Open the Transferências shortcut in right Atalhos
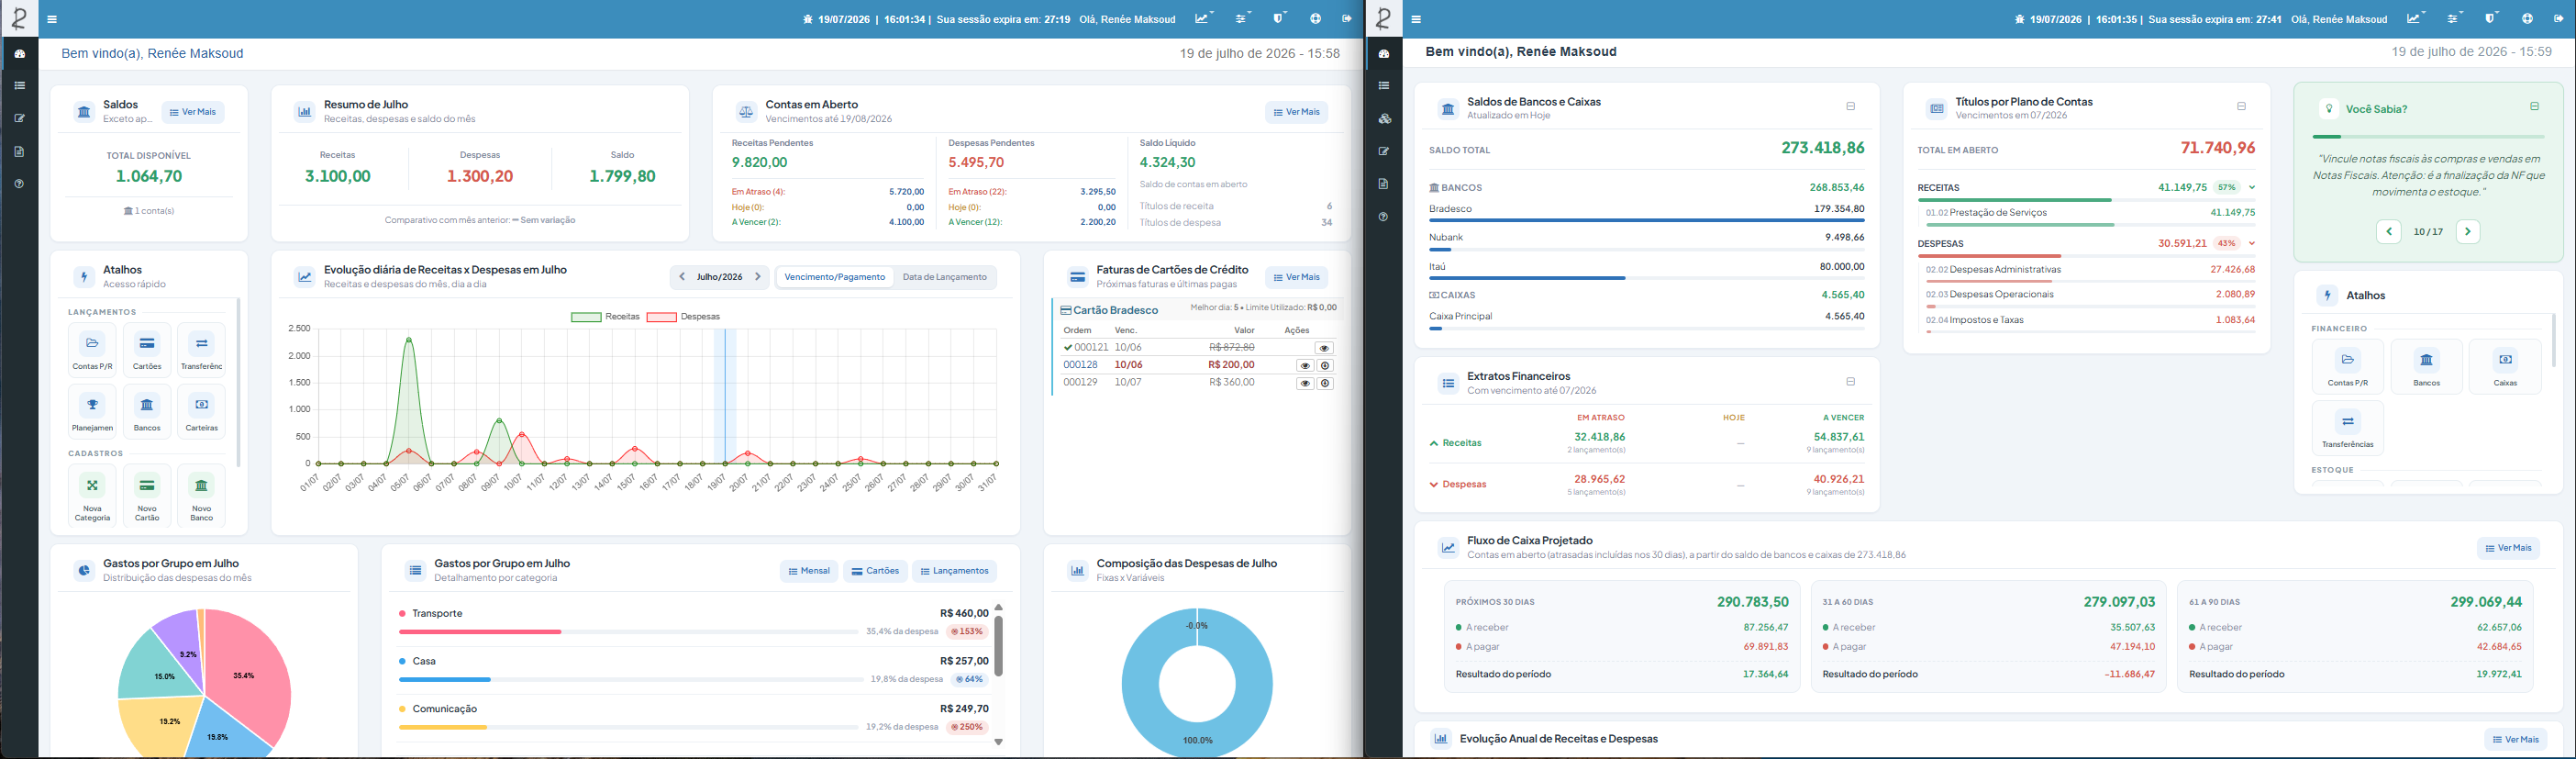The height and width of the screenshot is (759, 2576). pyautogui.click(x=2347, y=428)
